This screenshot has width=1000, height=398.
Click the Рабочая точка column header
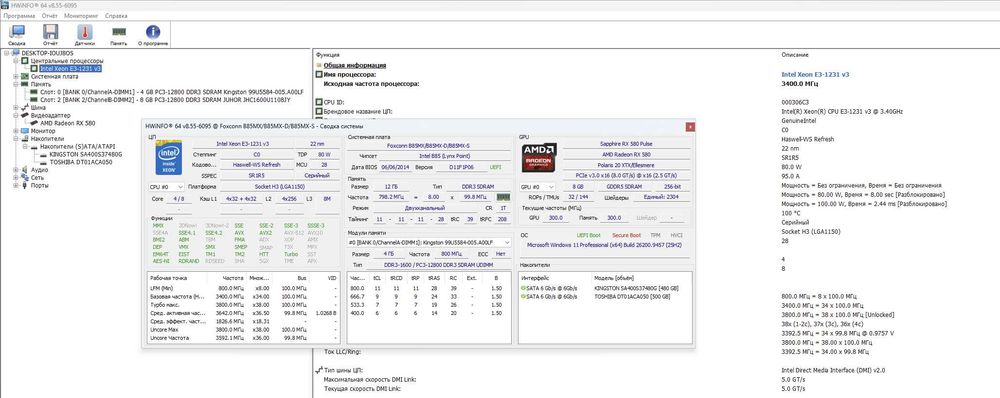[177, 279]
